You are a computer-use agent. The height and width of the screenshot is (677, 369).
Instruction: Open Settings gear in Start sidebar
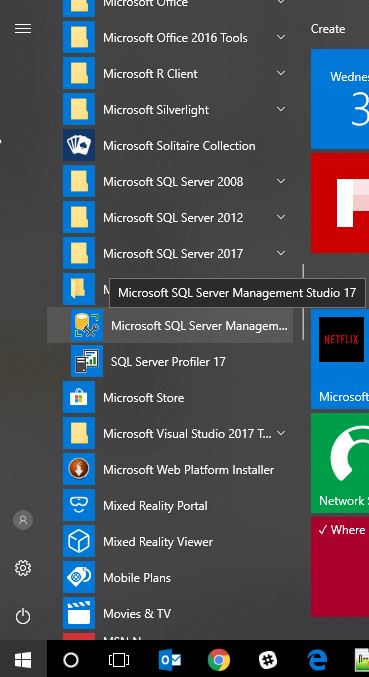pos(23,568)
